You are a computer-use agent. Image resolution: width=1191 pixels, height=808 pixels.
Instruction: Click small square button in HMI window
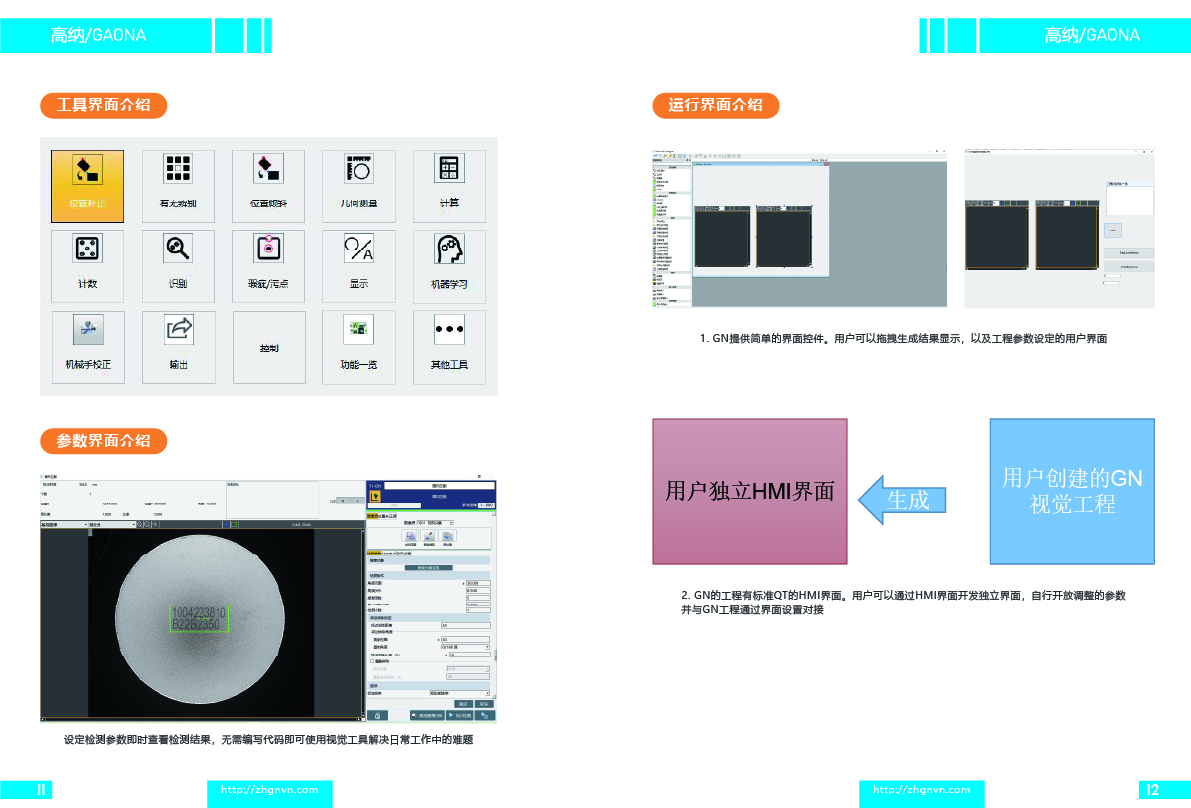(x=1113, y=230)
